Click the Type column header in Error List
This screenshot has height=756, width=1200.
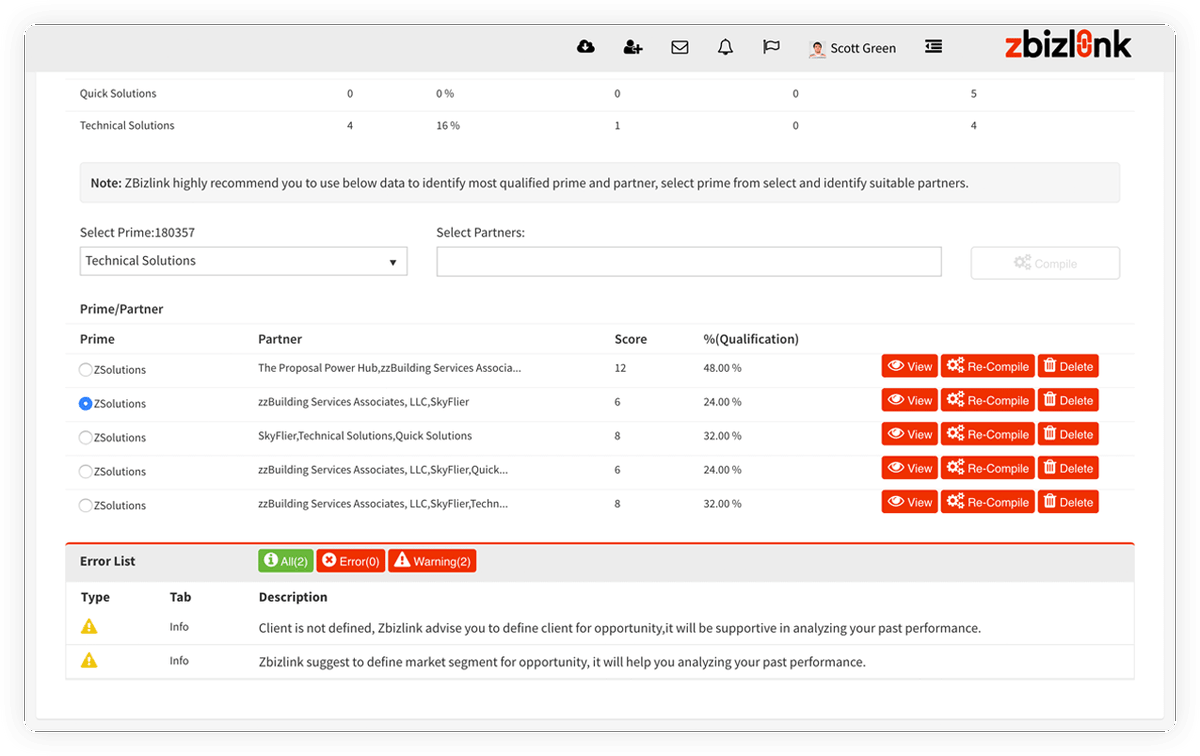coord(95,597)
